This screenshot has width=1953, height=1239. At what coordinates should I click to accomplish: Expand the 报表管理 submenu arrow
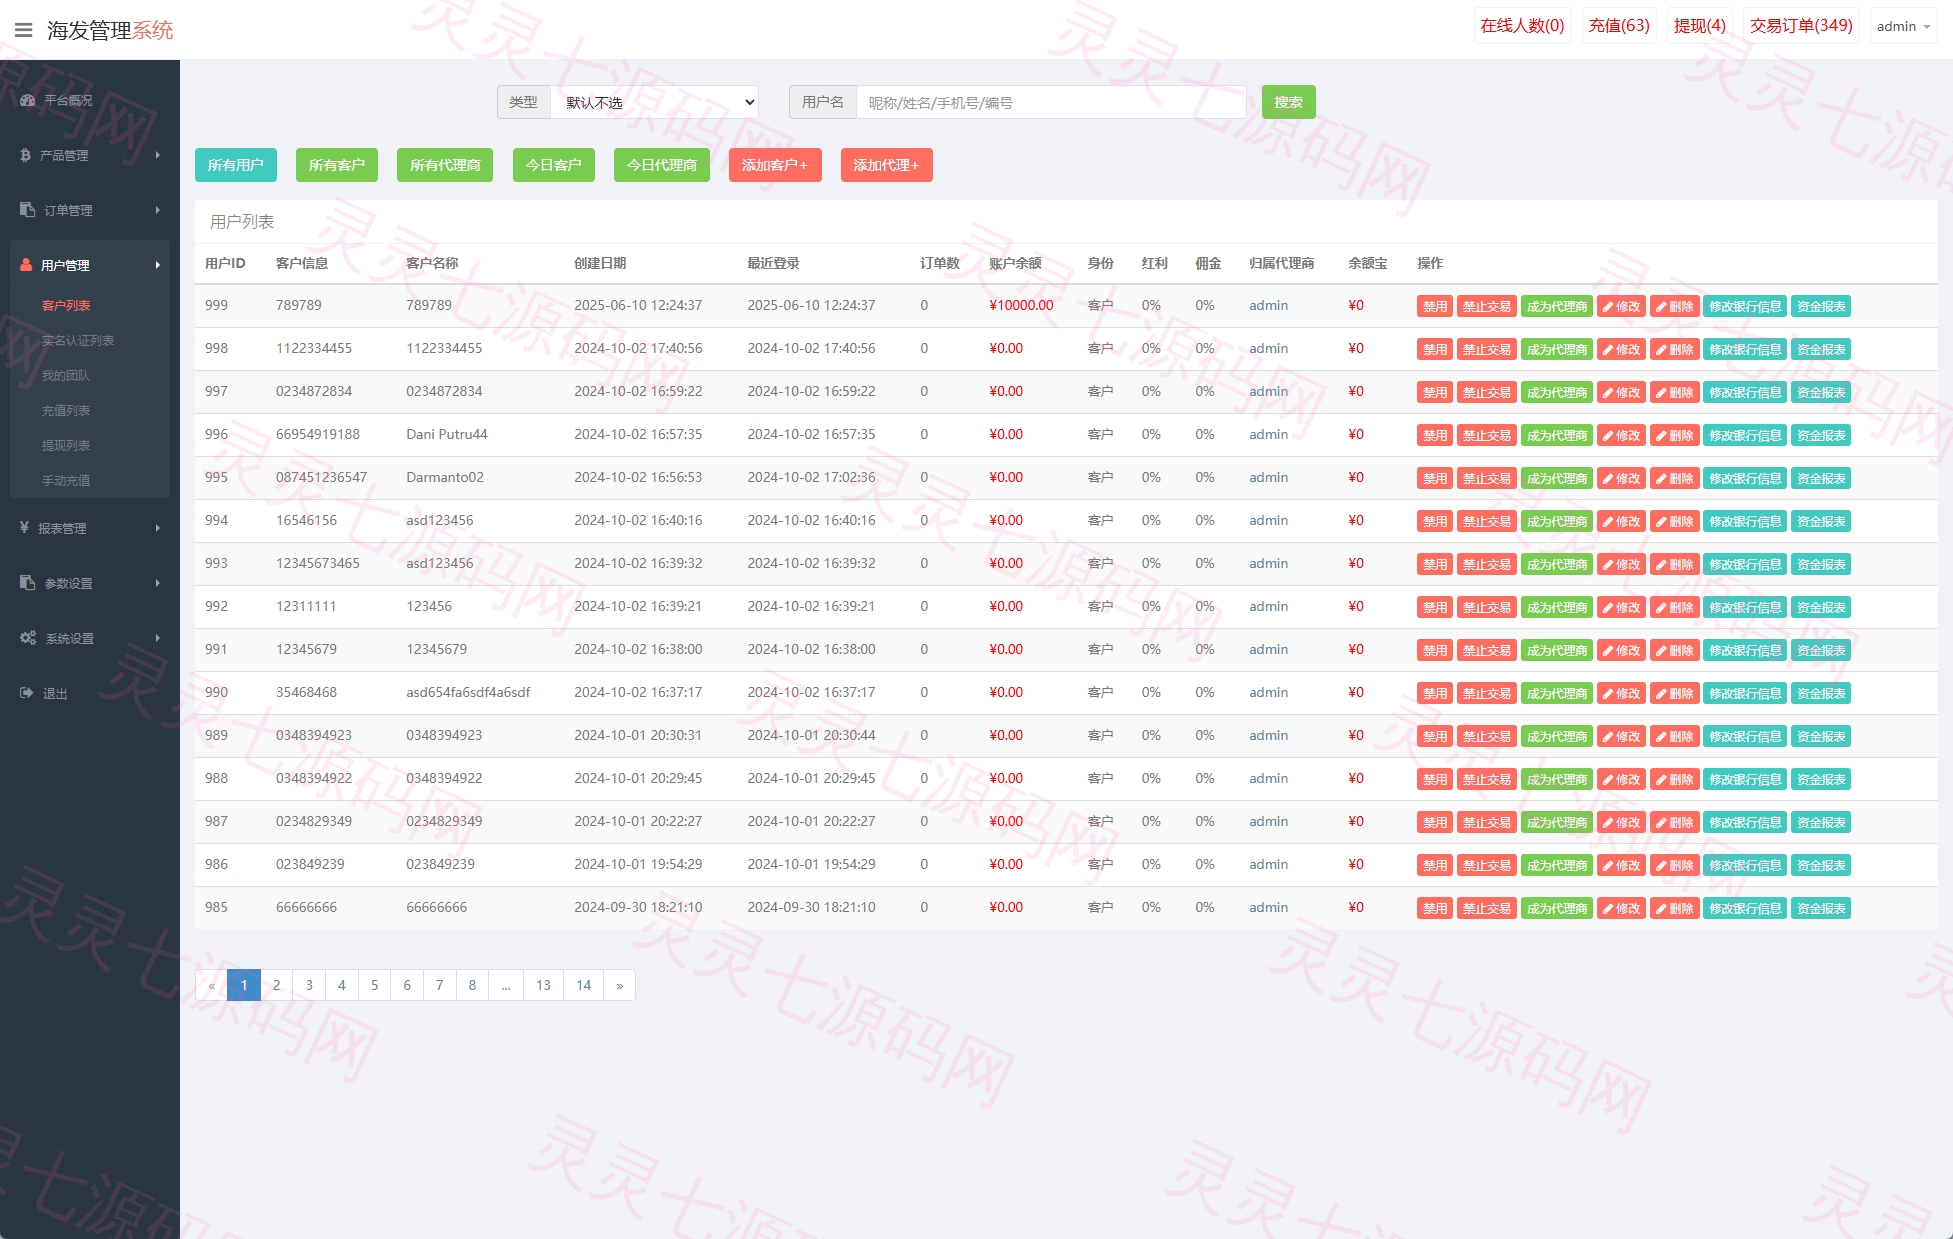[158, 528]
